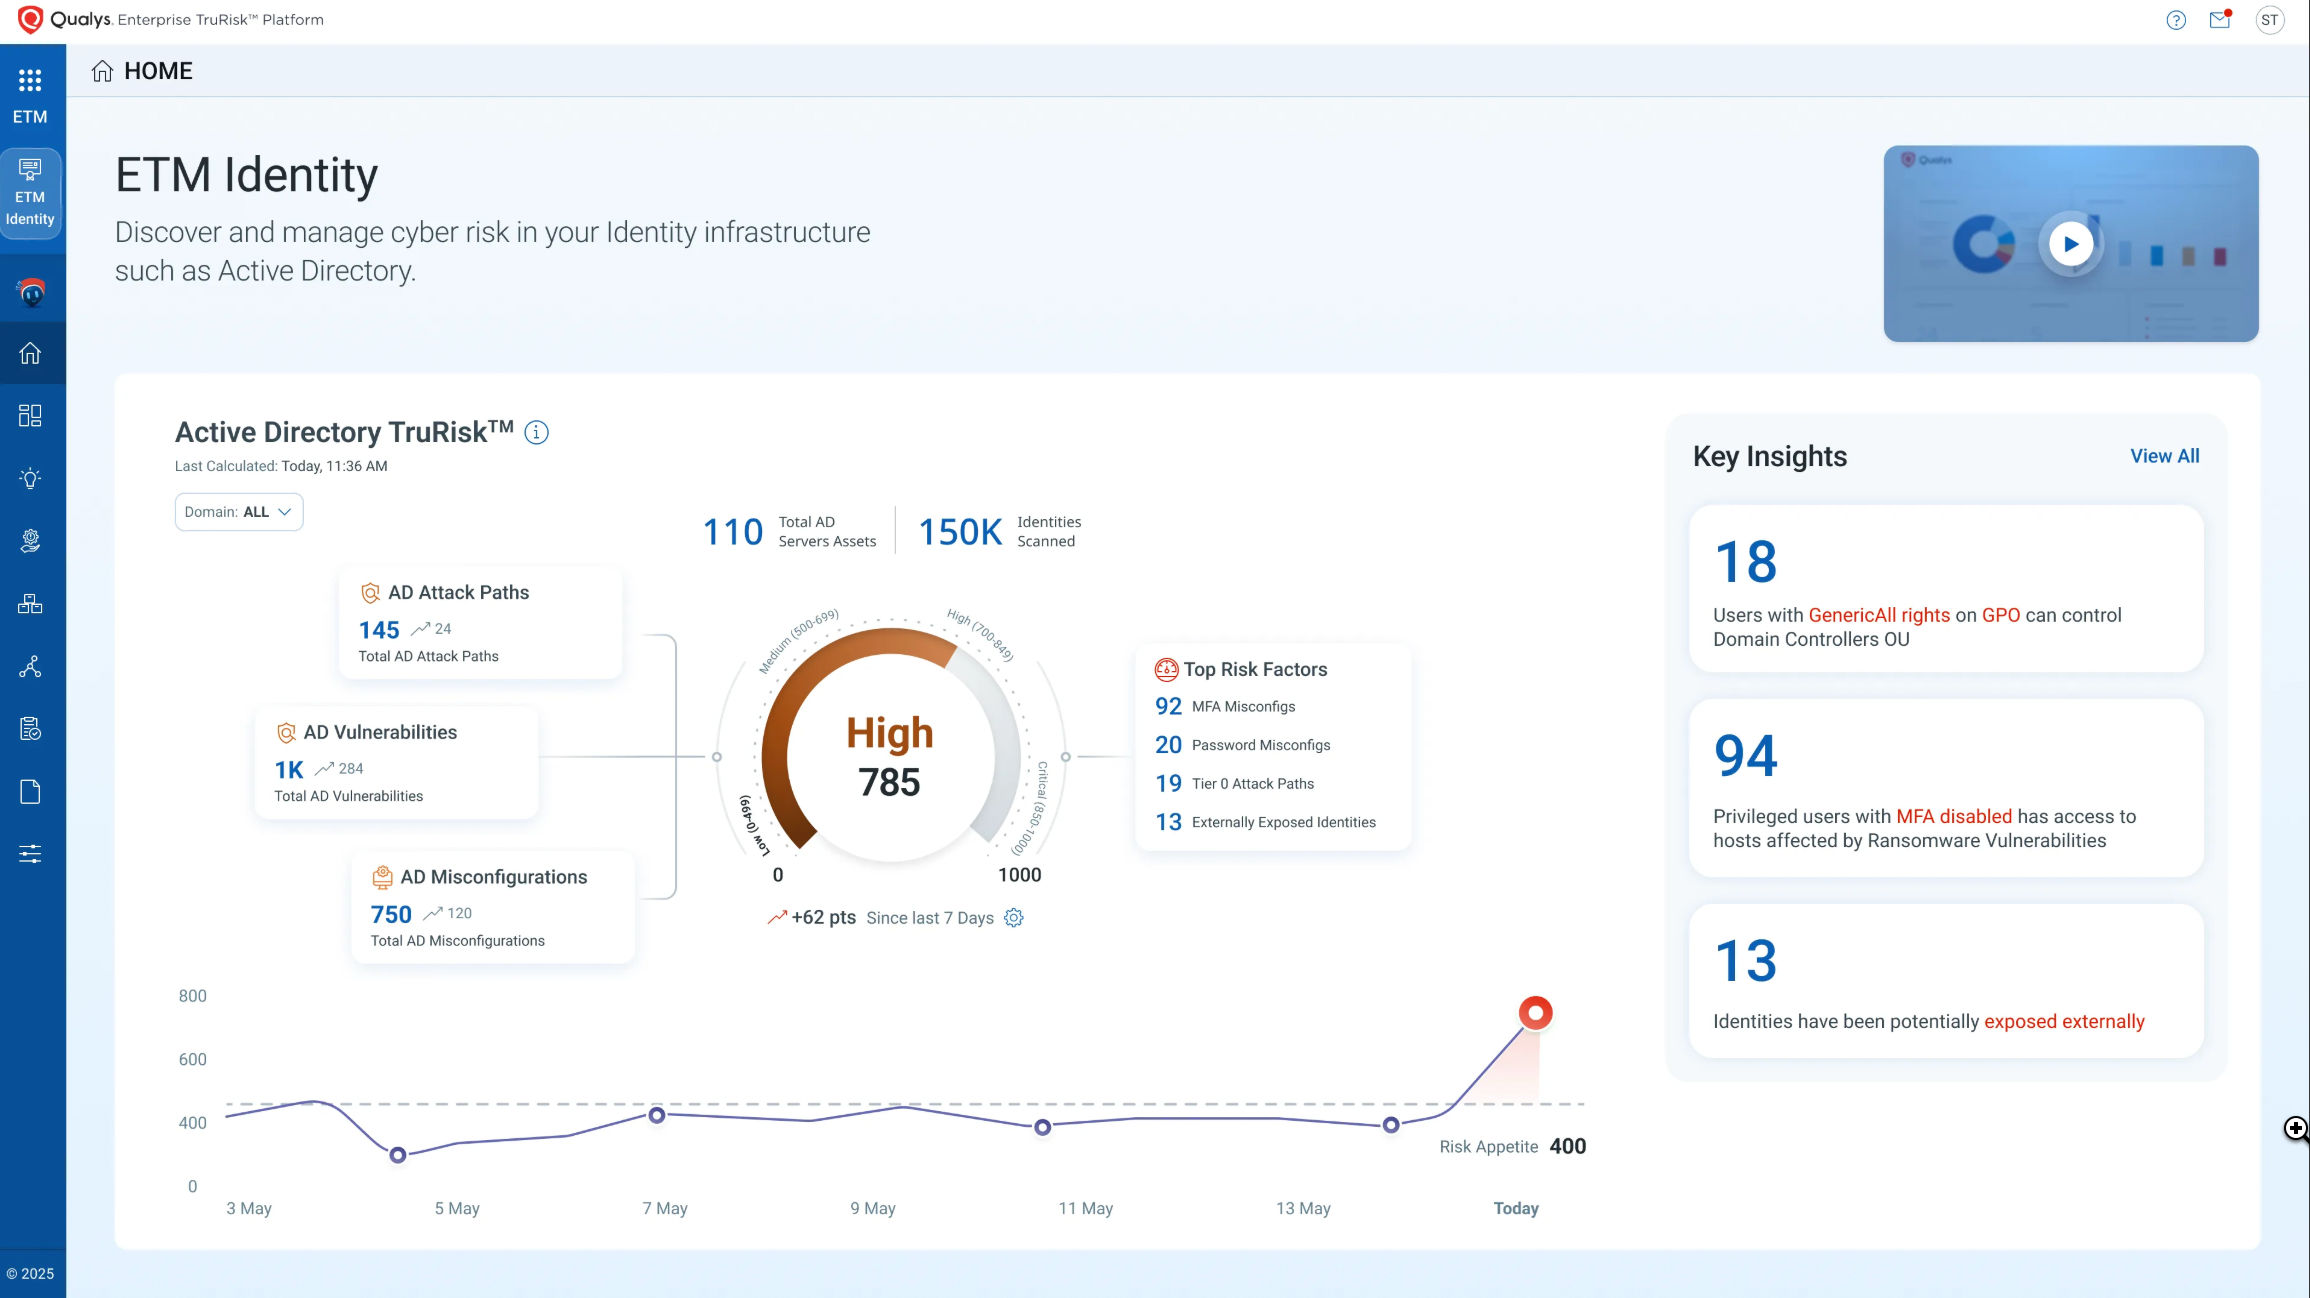Play the ETM Identity intro video
This screenshot has width=2310, height=1298.
pos(2070,244)
